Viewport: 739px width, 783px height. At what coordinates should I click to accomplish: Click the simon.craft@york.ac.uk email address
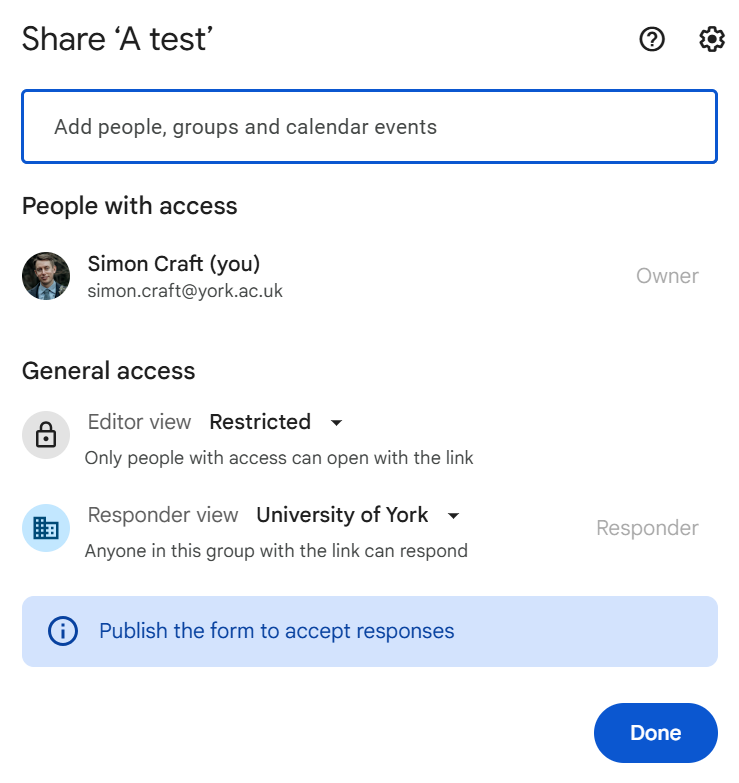coord(185,291)
